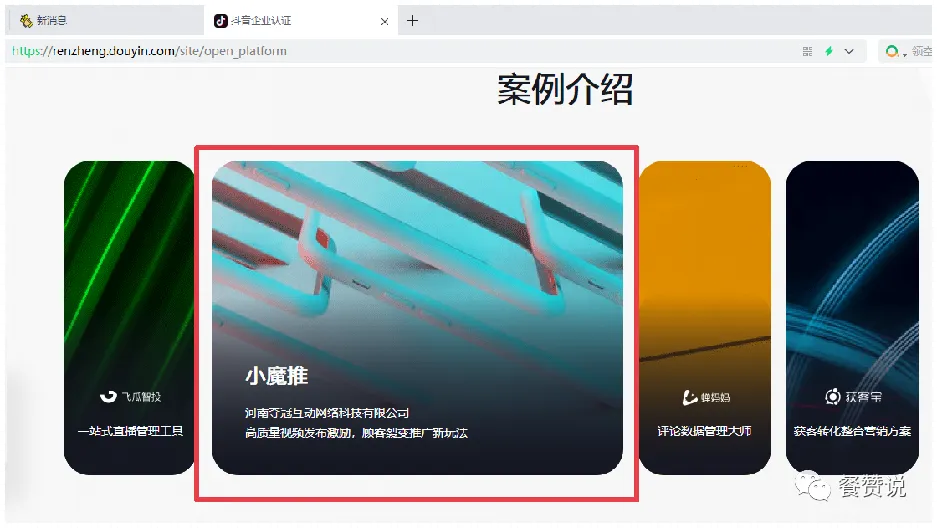
Task: Click the text 河南亏冠互动网络科技有限公司
Action: (327, 413)
